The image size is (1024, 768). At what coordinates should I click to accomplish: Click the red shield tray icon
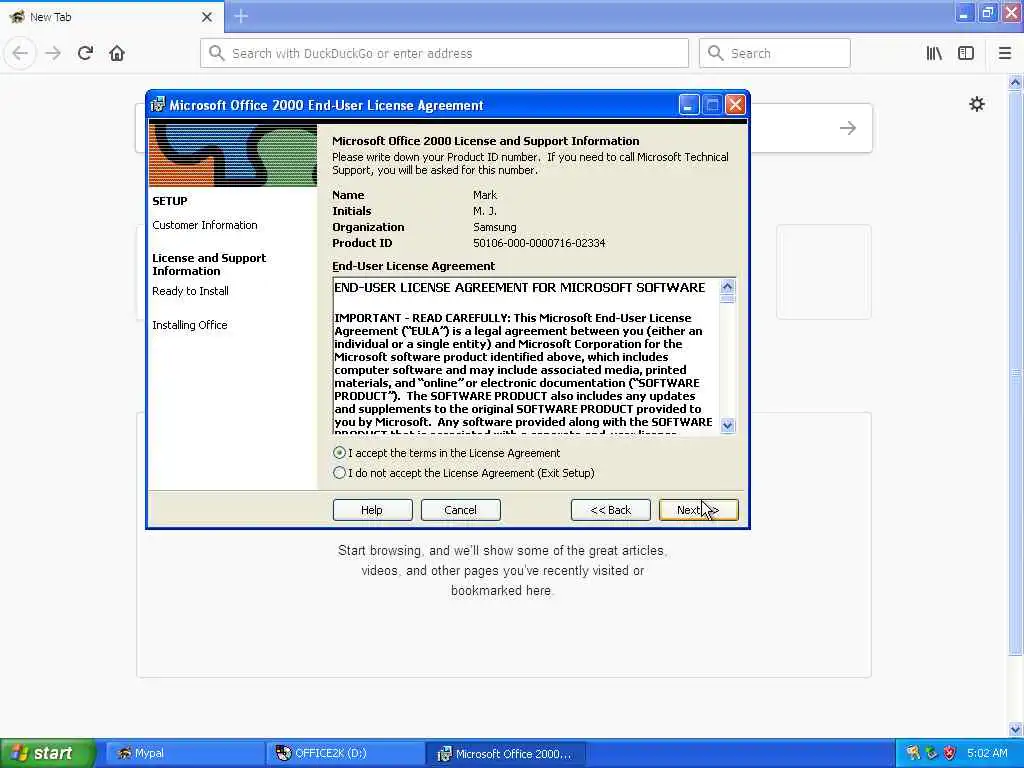[950, 753]
